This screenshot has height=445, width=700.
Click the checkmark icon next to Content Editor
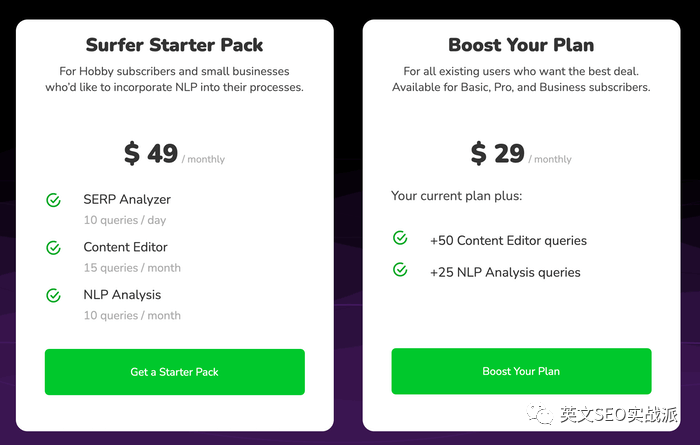click(54, 247)
